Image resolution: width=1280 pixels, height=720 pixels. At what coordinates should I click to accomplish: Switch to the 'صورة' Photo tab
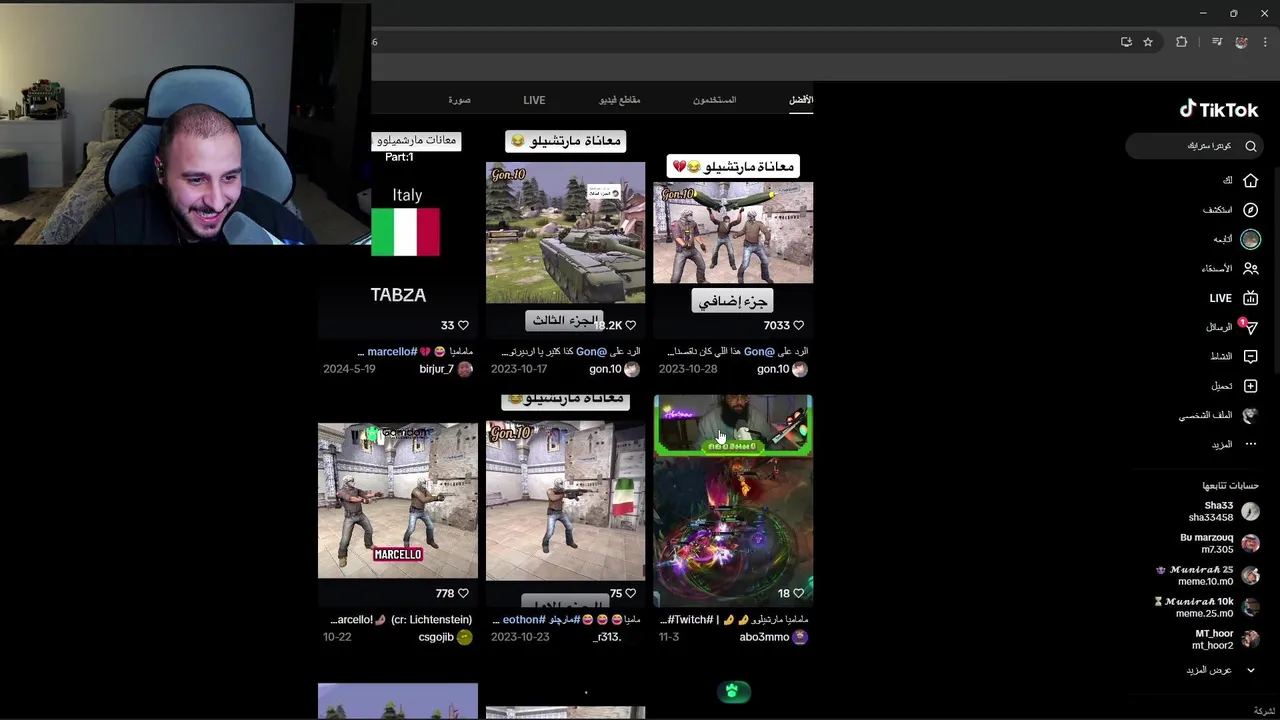coord(459,100)
